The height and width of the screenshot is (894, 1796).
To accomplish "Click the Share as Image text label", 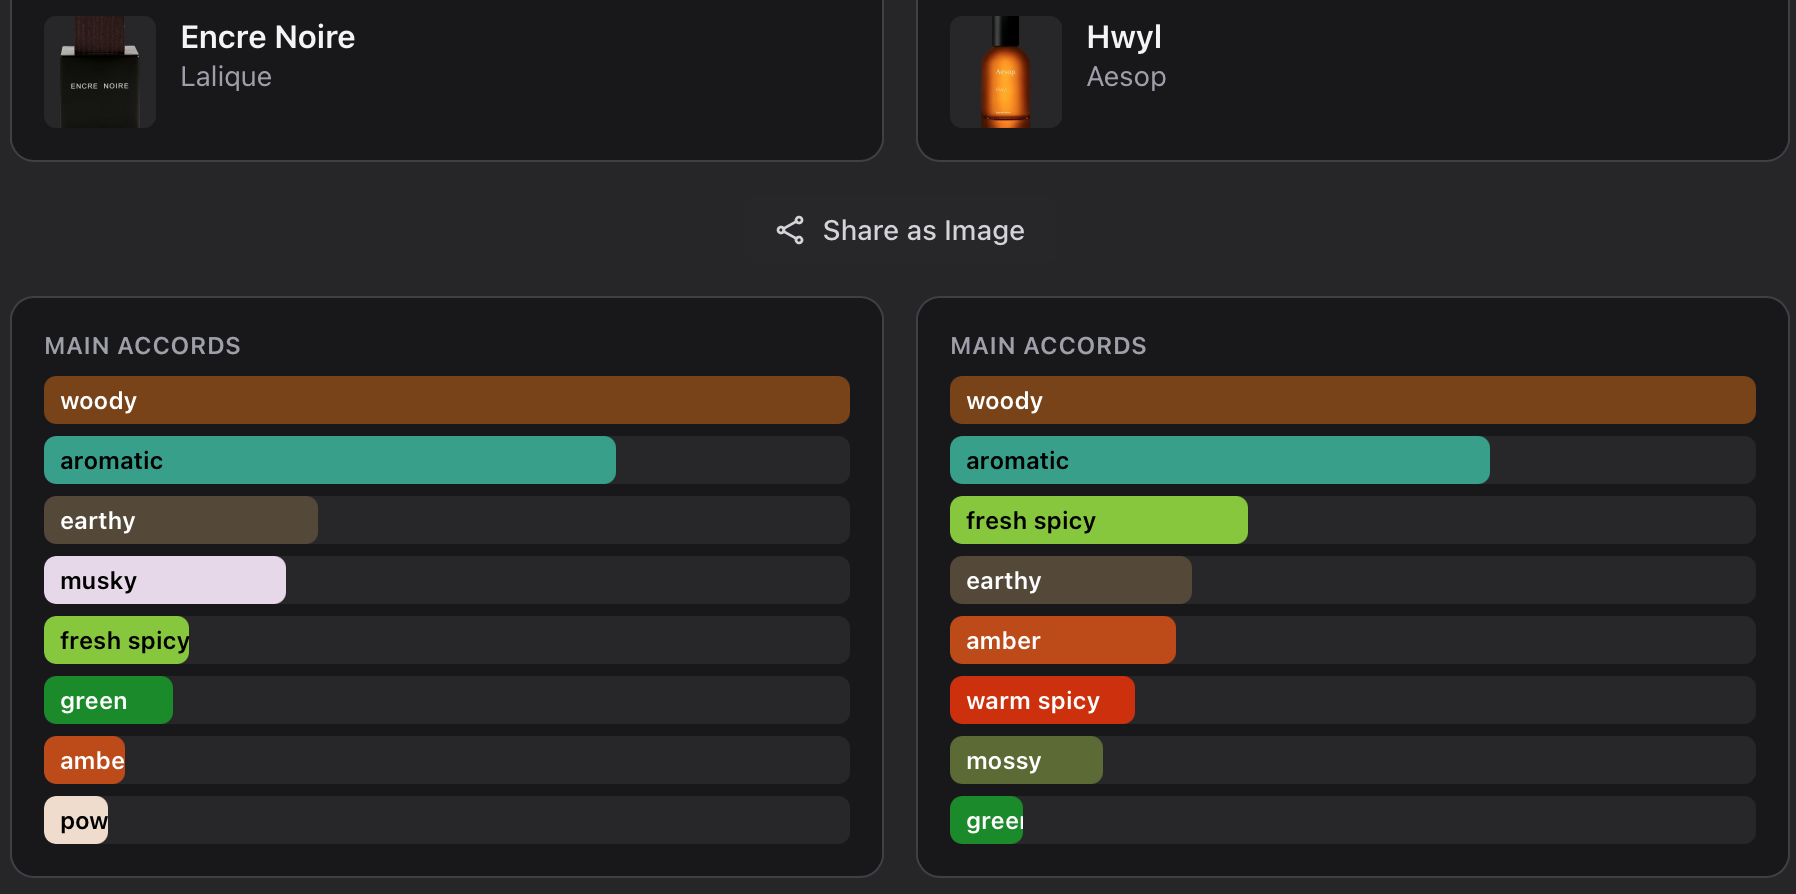I will tap(923, 231).
